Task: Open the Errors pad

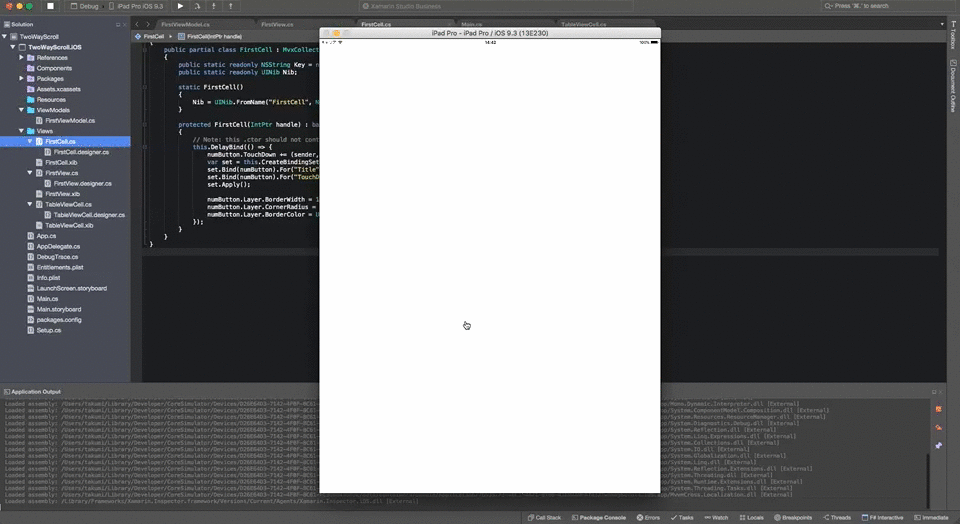Action: point(648,518)
